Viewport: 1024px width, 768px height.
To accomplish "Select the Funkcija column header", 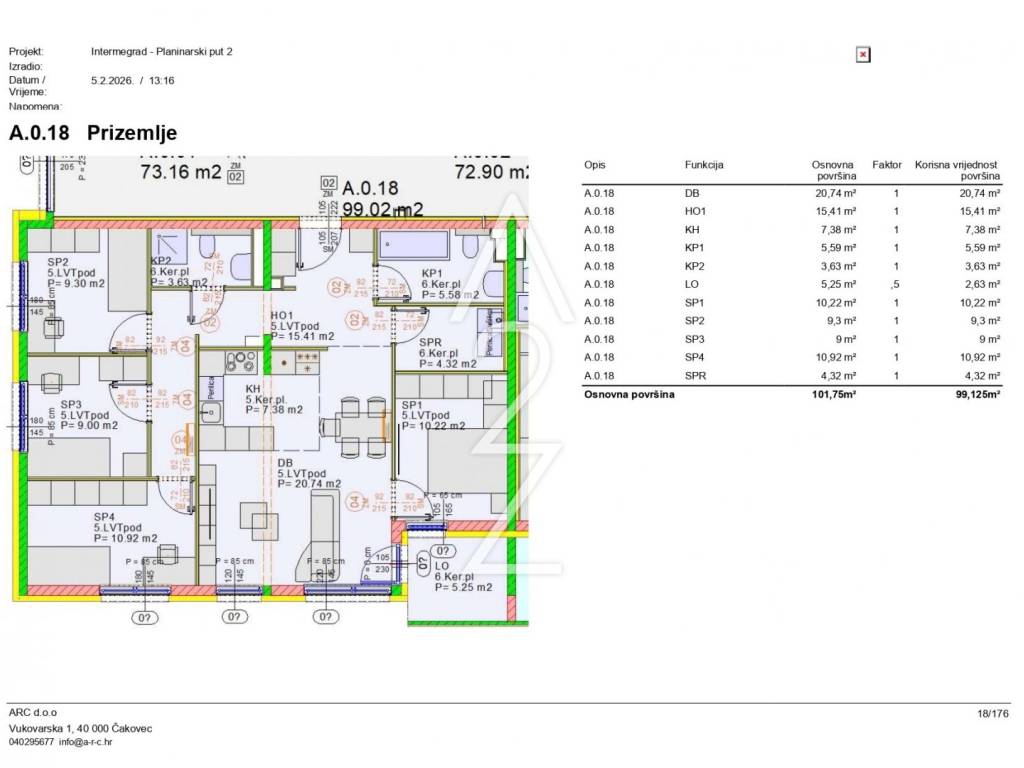I will tap(704, 165).
